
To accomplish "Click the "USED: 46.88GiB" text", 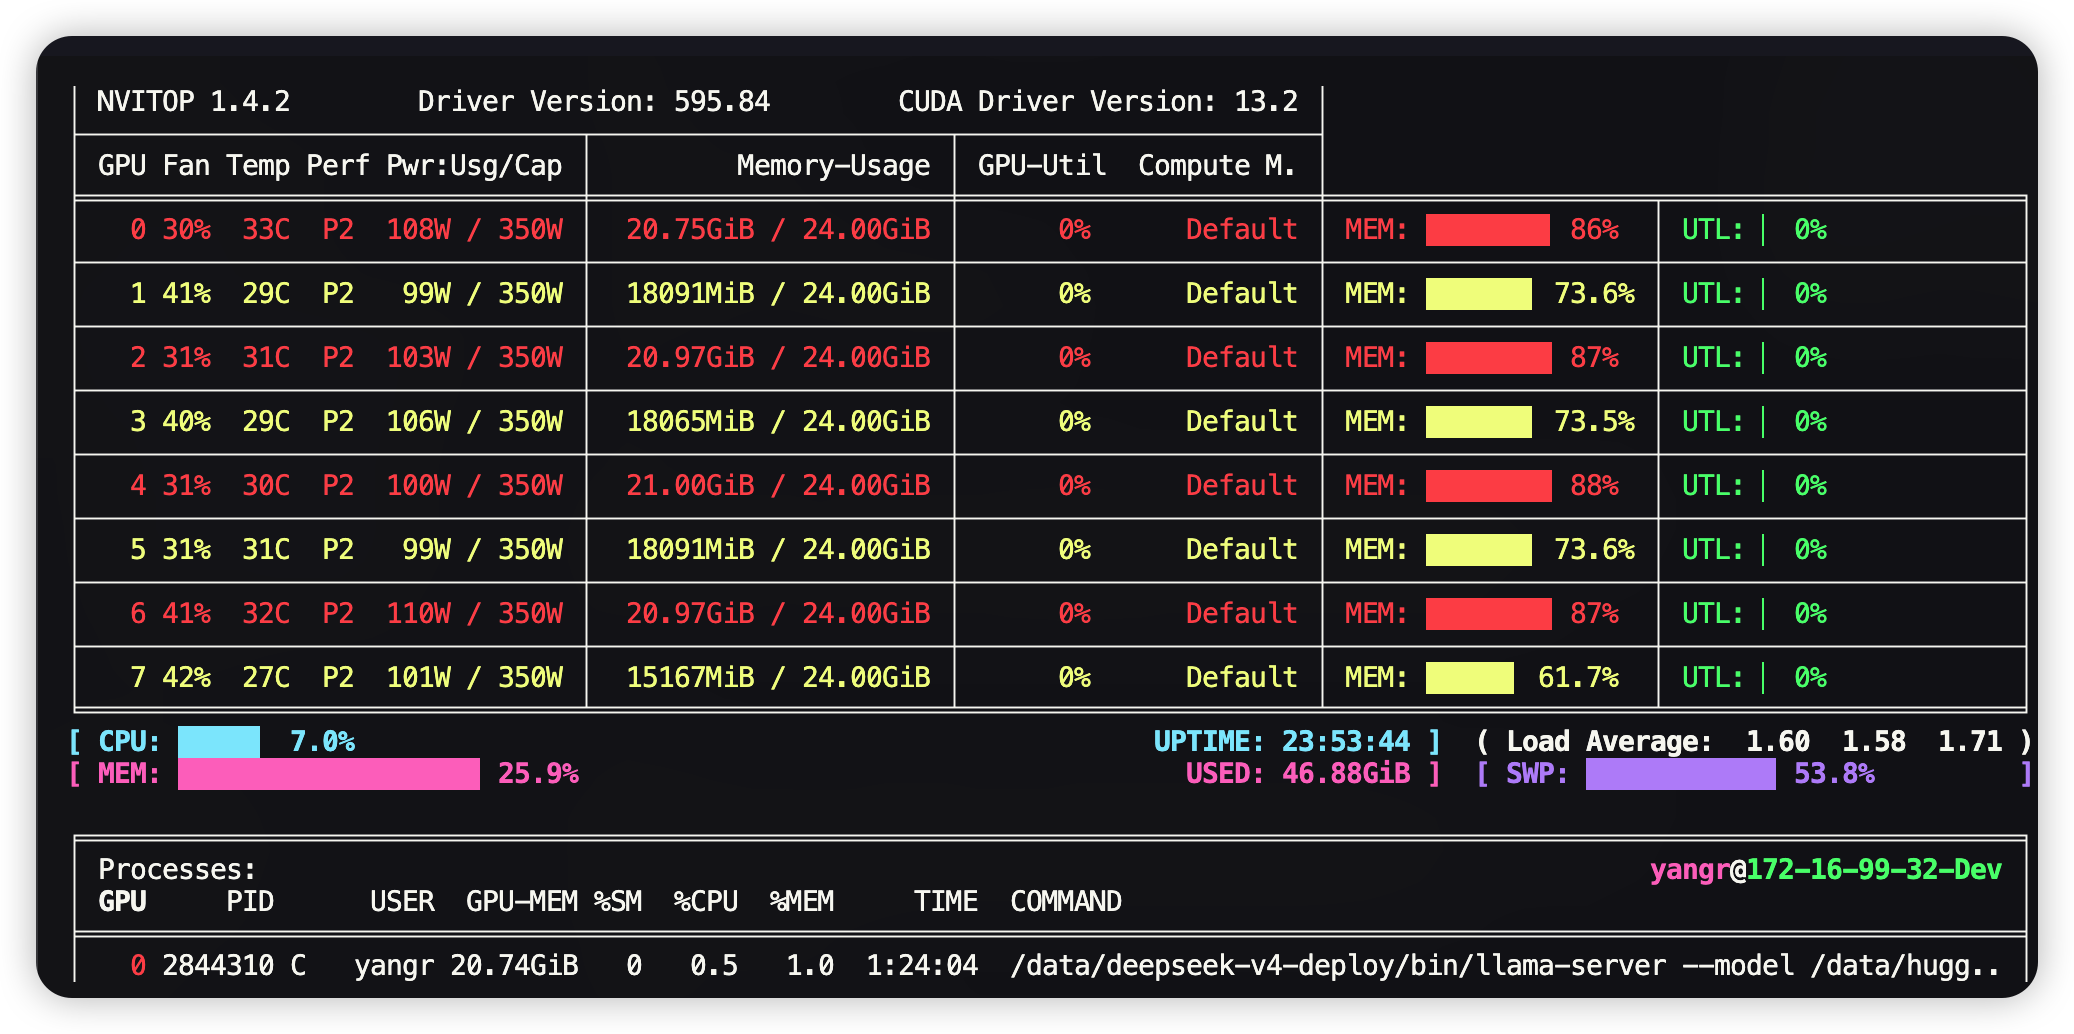I will 1298,773.
